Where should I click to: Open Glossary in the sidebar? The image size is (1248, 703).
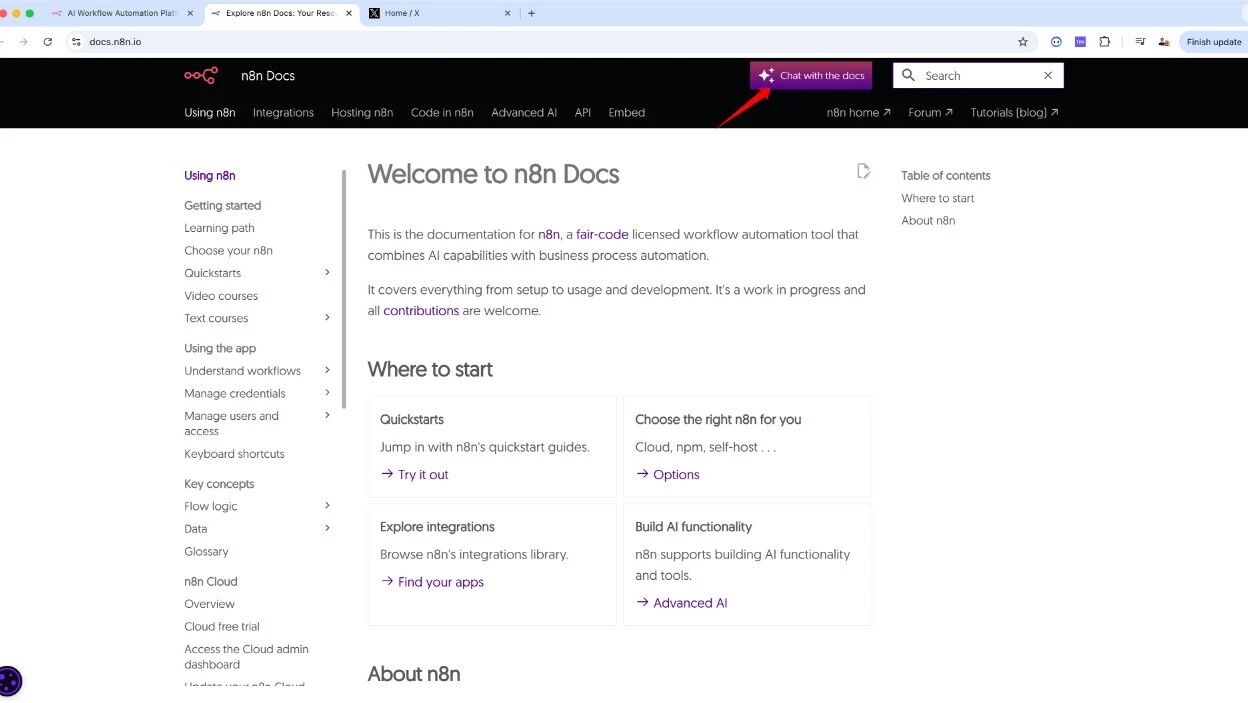[206, 552]
